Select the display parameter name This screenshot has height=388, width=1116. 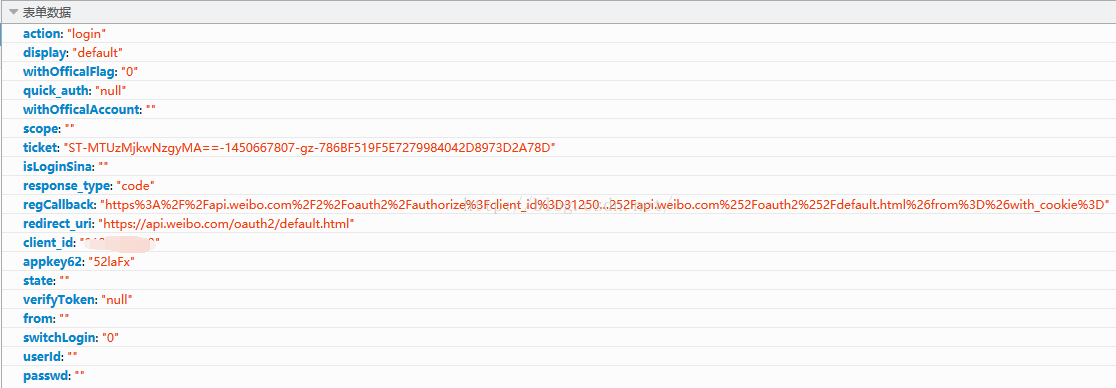point(44,52)
